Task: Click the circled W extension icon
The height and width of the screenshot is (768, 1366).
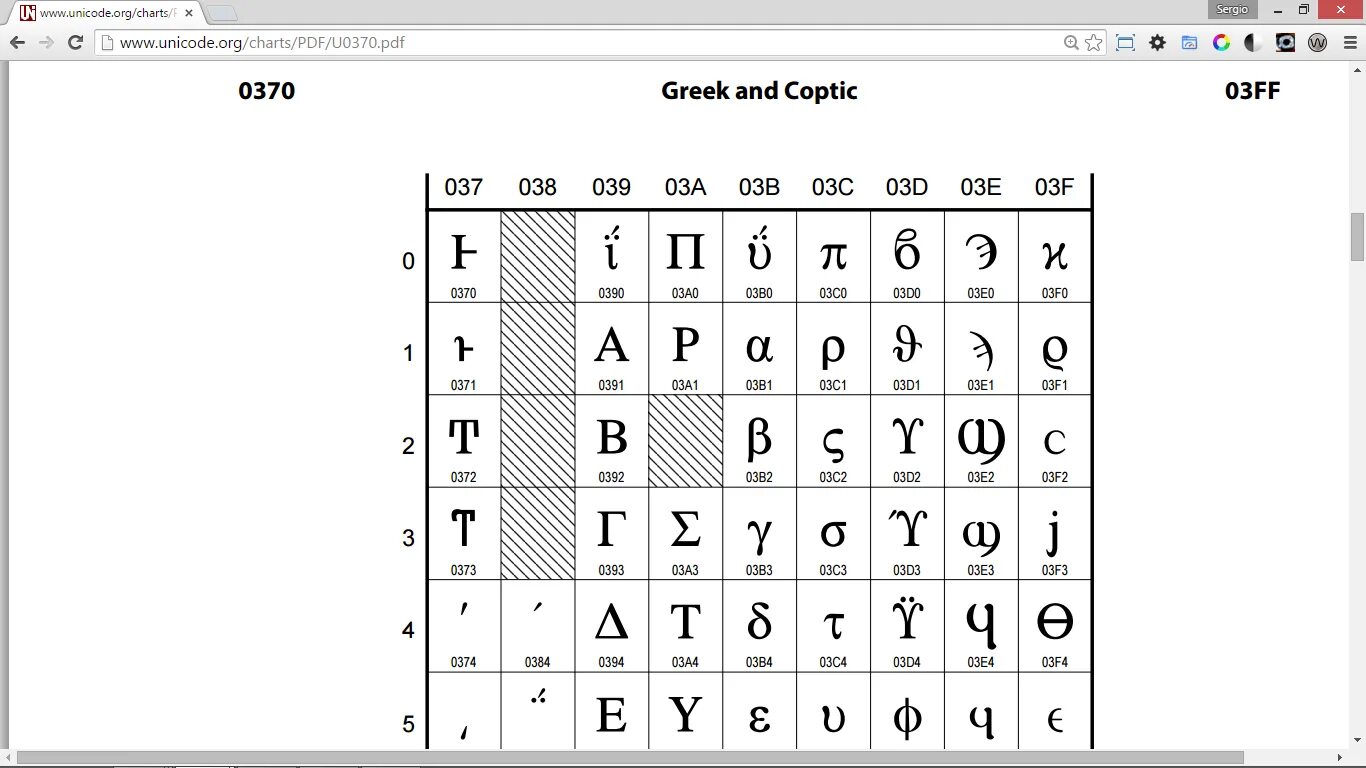Action: point(1317,42)
